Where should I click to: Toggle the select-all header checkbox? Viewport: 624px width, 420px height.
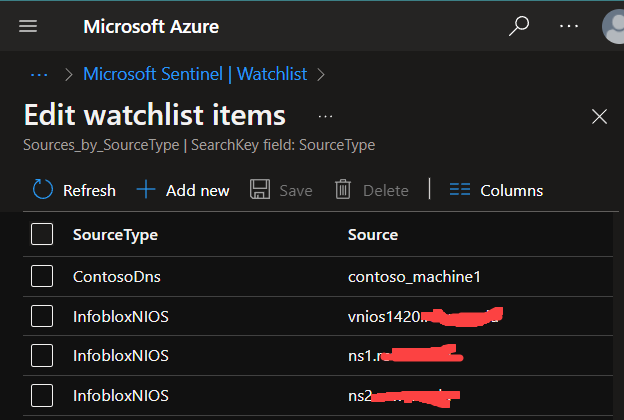42,235
